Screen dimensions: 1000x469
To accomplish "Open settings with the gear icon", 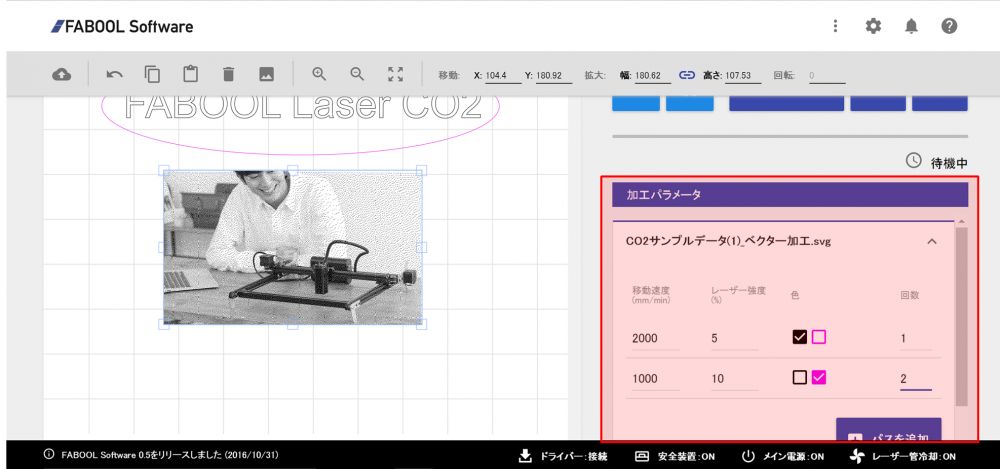I will pos(873,26).
